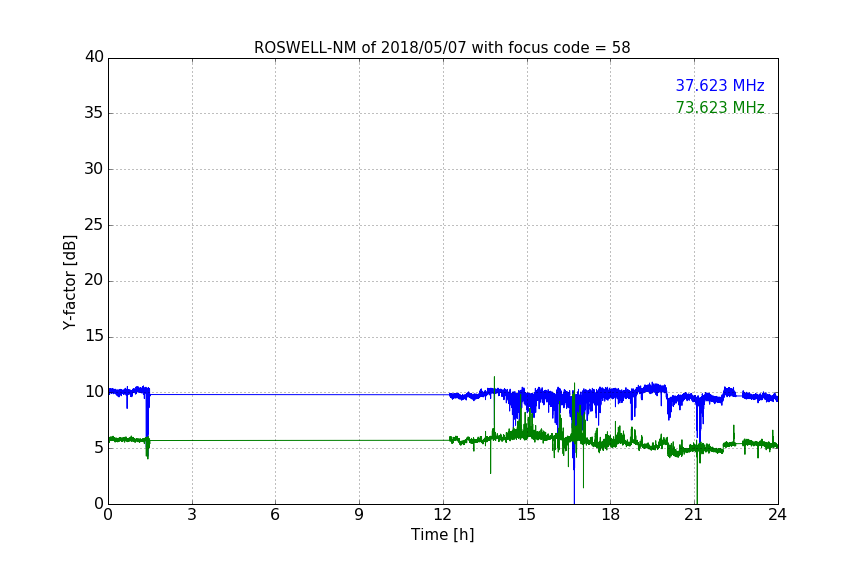864x576 pixels.
Task: Click x-axis tick label 21
Action: [x=694, y=515]
